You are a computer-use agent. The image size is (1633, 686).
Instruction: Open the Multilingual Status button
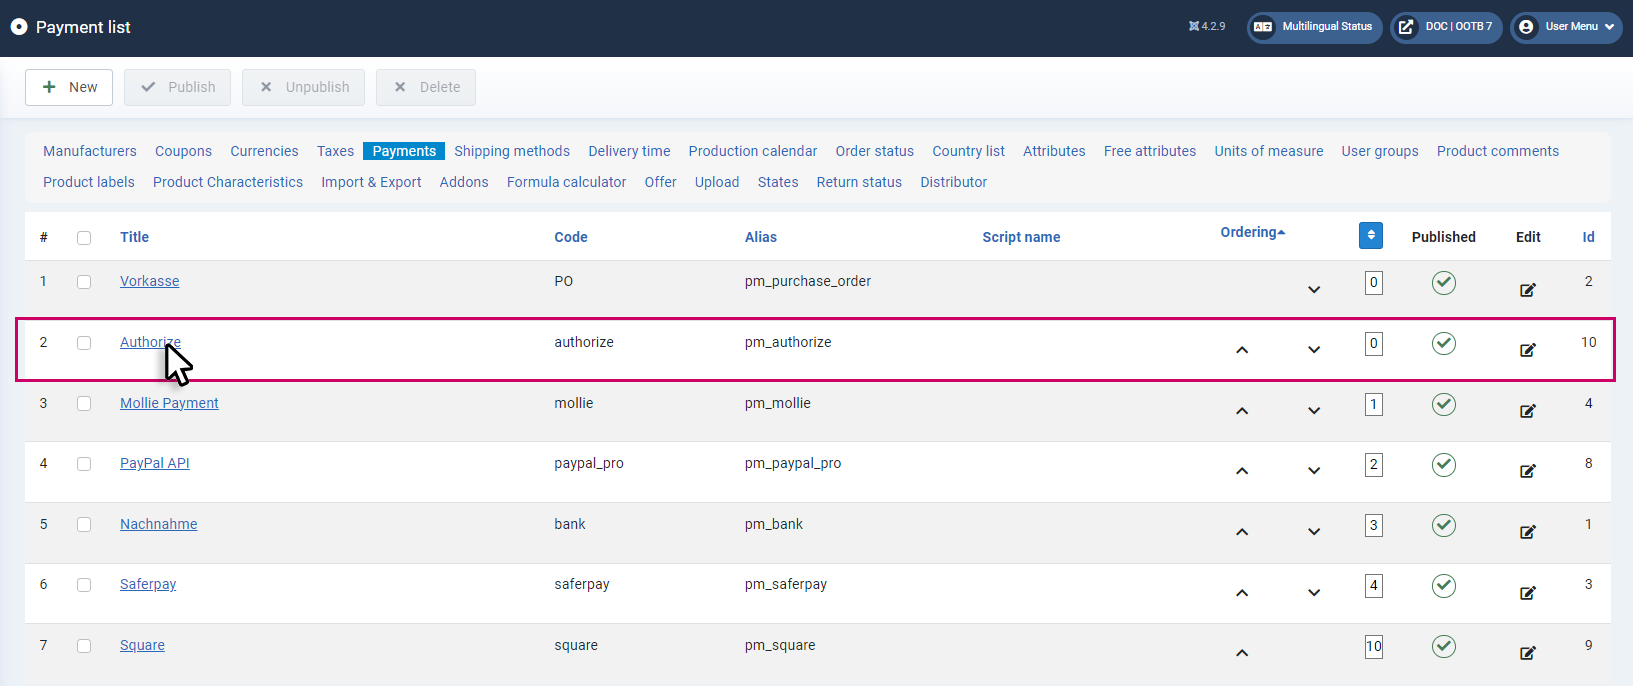point(1314,27)
